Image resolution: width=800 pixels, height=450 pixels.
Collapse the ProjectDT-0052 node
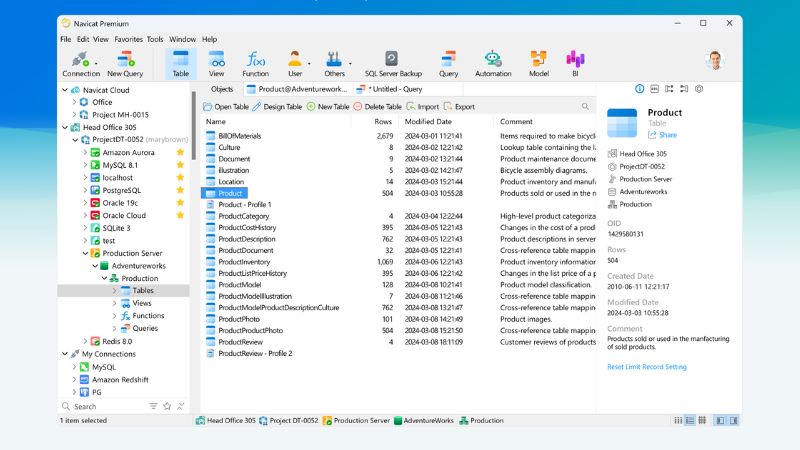point(75,139)
